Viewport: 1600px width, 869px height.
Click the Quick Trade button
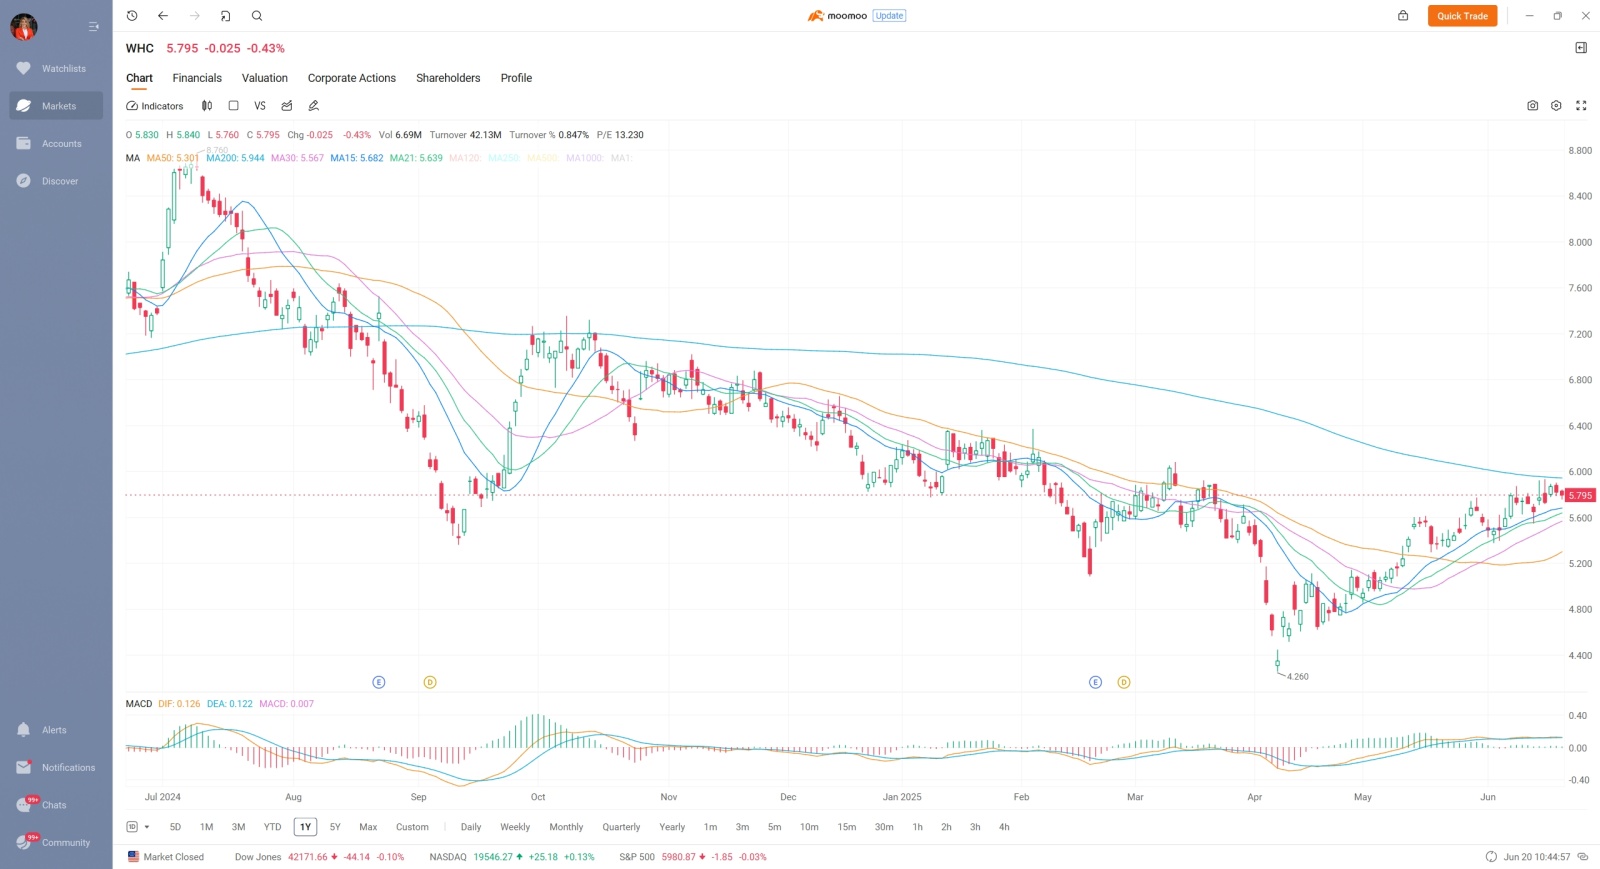click(1462, 16)
